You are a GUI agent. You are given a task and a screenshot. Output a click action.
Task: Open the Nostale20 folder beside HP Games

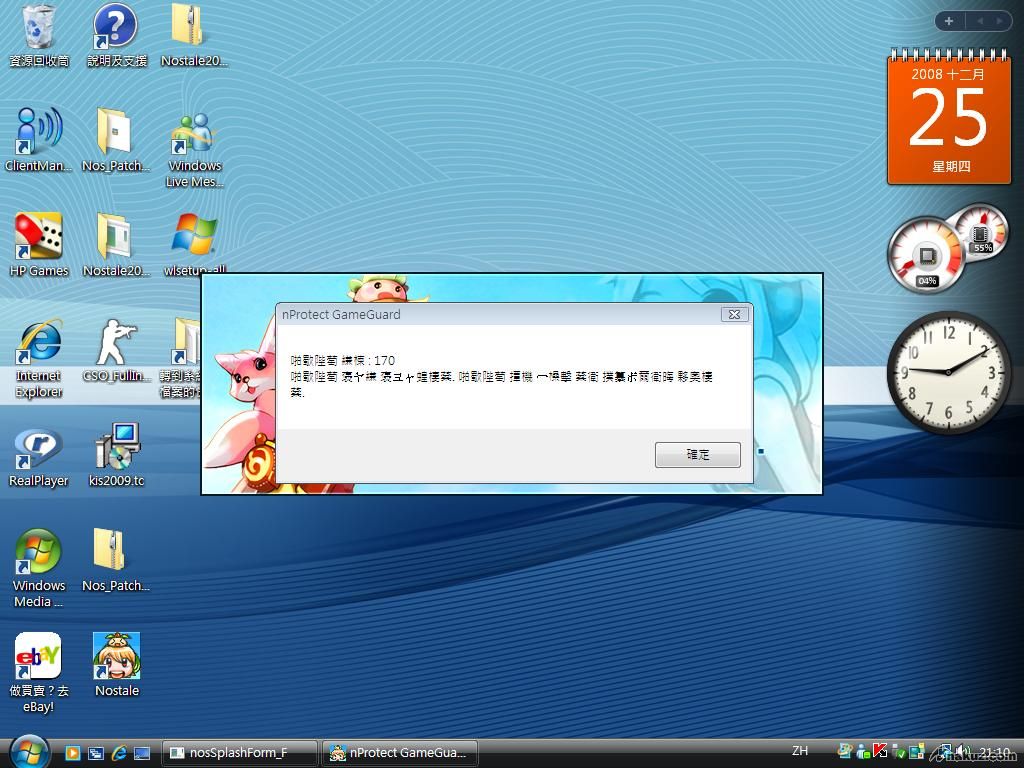[x=115, y=245]
